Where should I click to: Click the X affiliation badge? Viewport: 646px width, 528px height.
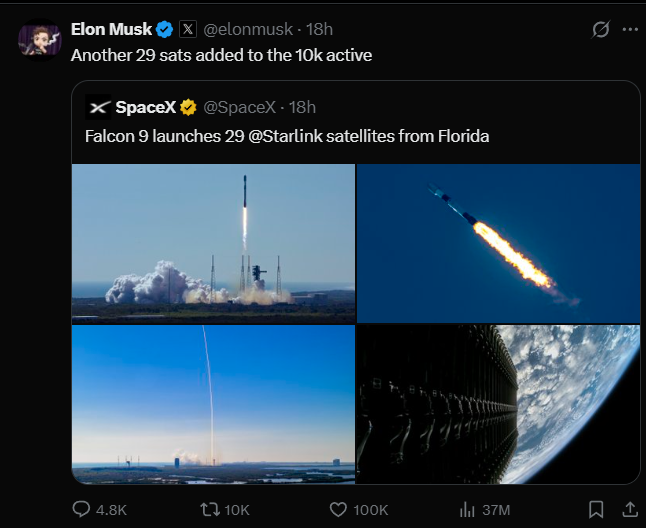click(x=188, y=30)
